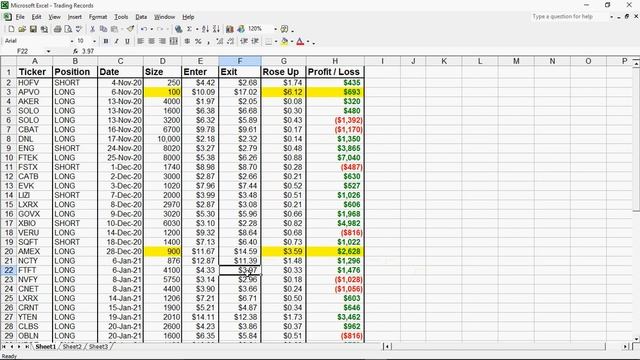The image size is (640, 360).
Task: Copy the selected cell
Action: (x=103, y=29)
